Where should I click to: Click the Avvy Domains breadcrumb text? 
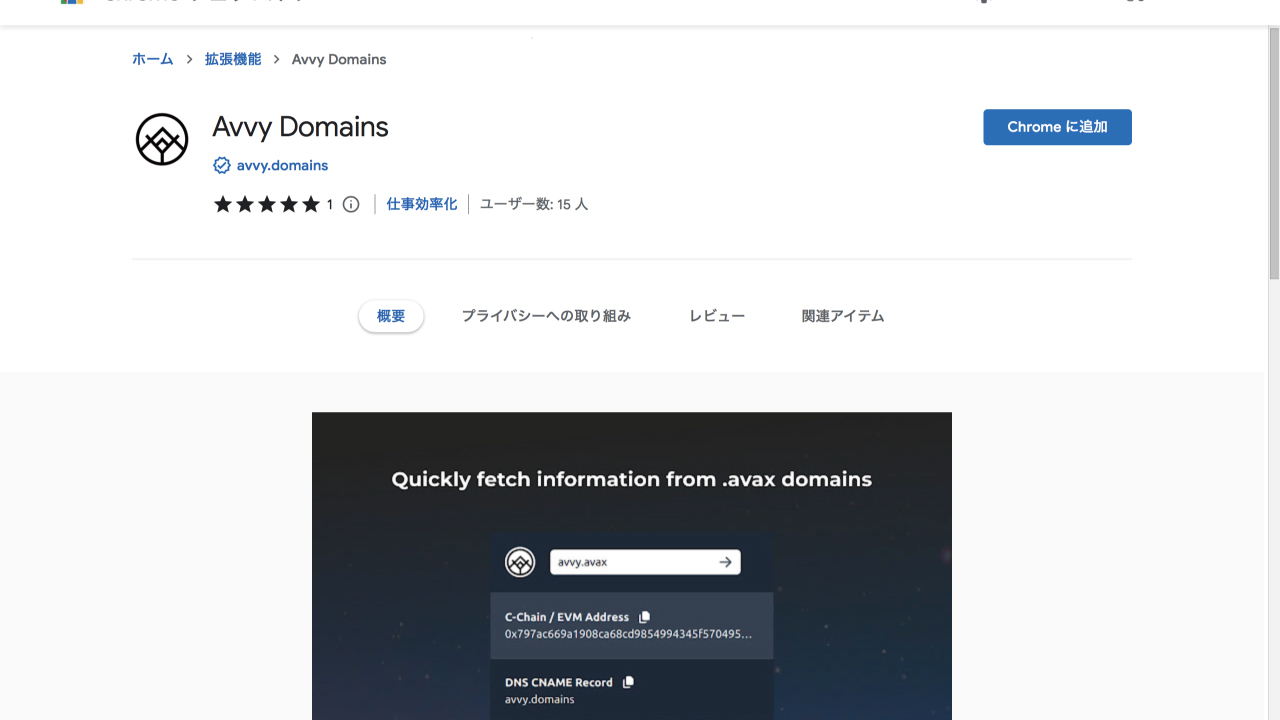(x=339, y=59)
